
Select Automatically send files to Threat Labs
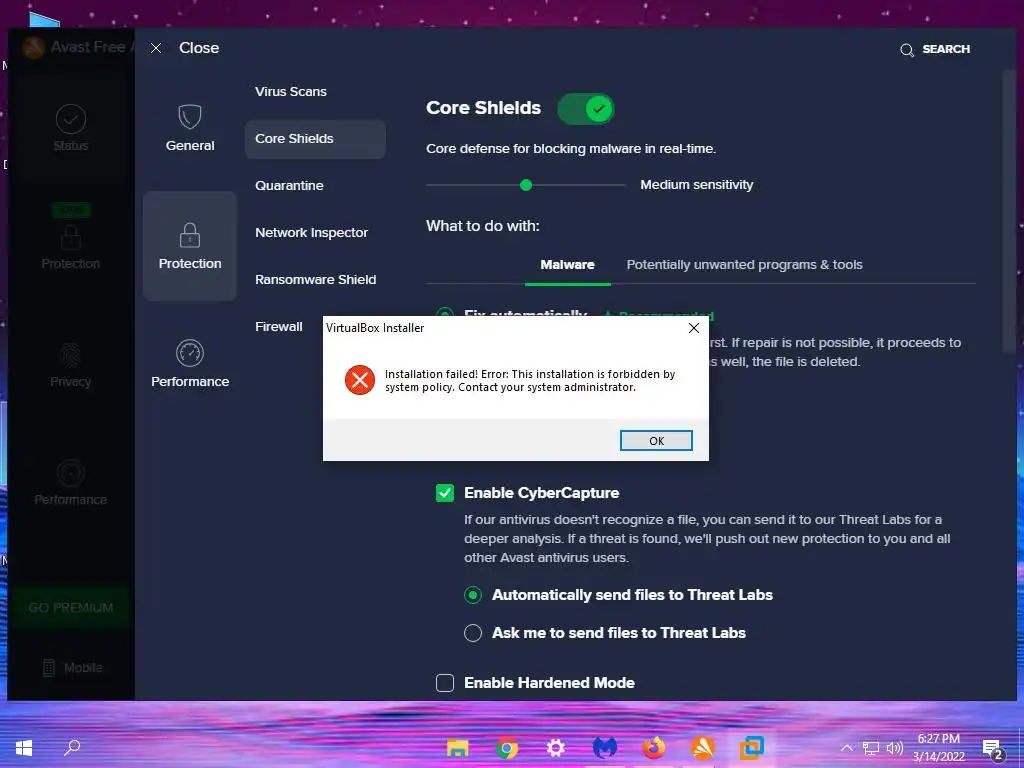[x=473, y=595]
